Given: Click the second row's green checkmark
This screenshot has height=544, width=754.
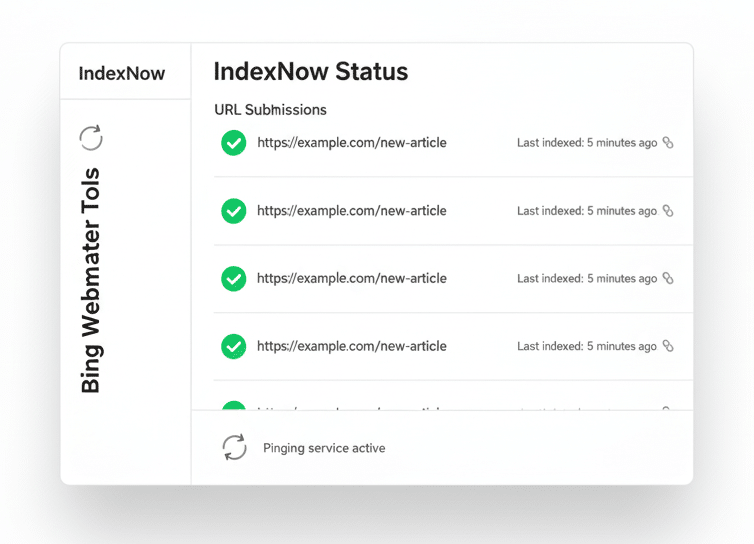Looking at the screenshot, I should (233, 211).
